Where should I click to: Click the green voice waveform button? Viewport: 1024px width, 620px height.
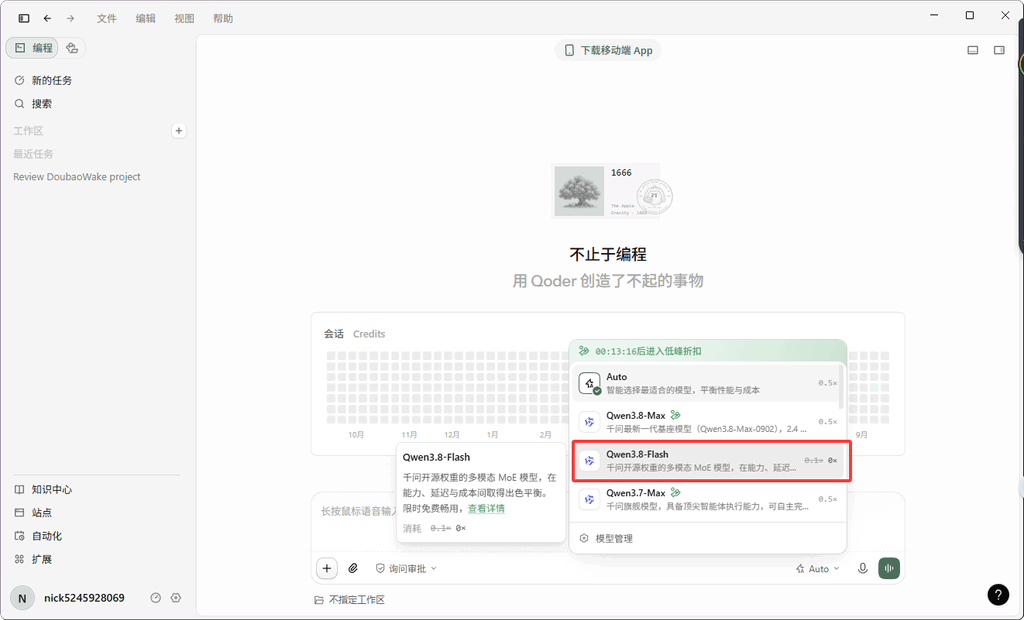coord(889,568)
